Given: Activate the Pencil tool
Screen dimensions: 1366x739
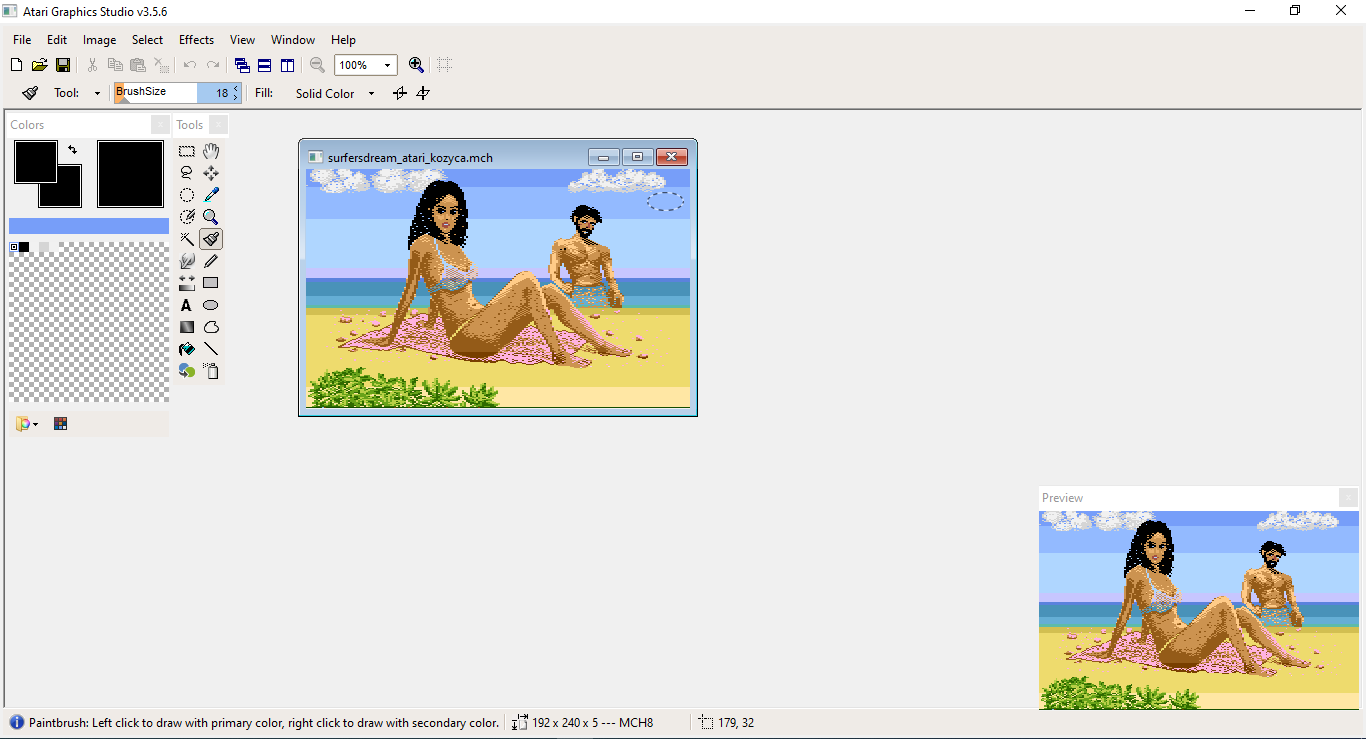Looking at the screenshot, I should [x=211, y=261].
